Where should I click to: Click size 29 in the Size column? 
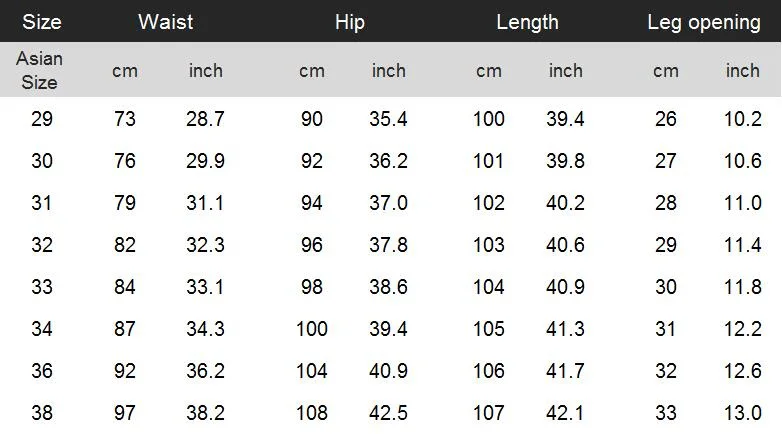(x=42, y=119)
